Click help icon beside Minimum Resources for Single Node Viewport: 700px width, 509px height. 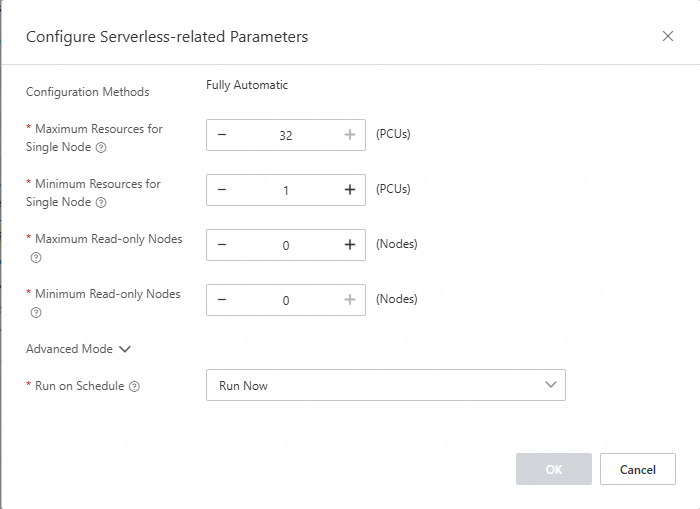click(x=101, y=203)
